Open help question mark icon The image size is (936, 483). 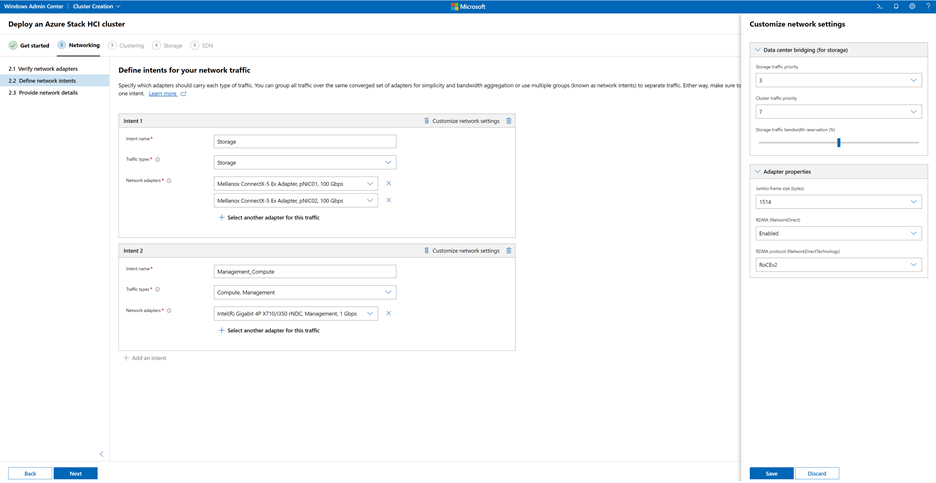coord(928,6)
